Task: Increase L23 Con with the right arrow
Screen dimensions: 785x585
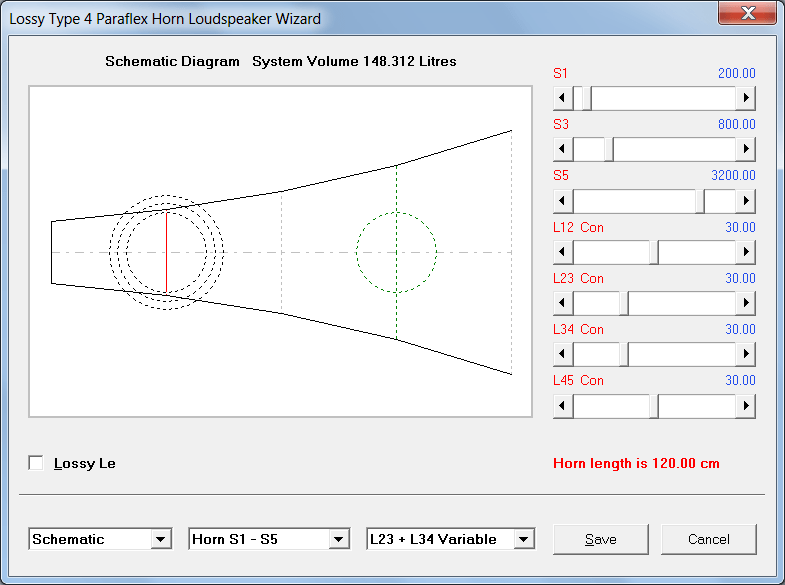Action: click(x=745, y=303)
